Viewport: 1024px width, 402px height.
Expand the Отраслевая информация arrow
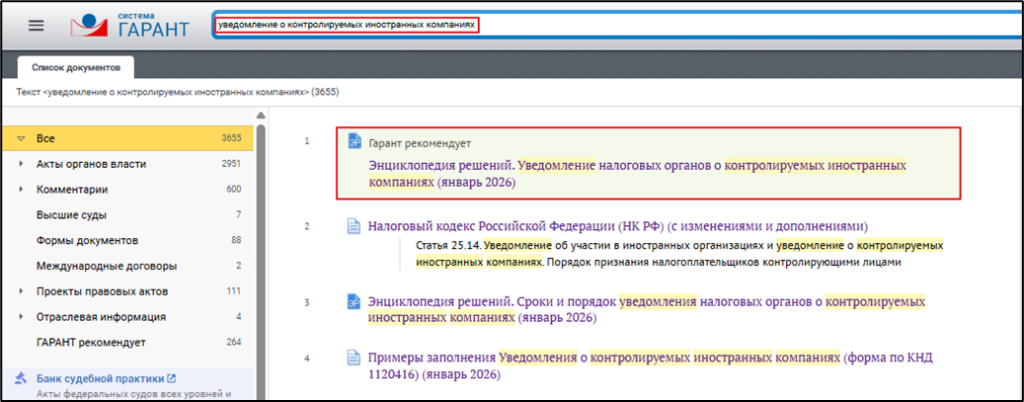(21, 317)
